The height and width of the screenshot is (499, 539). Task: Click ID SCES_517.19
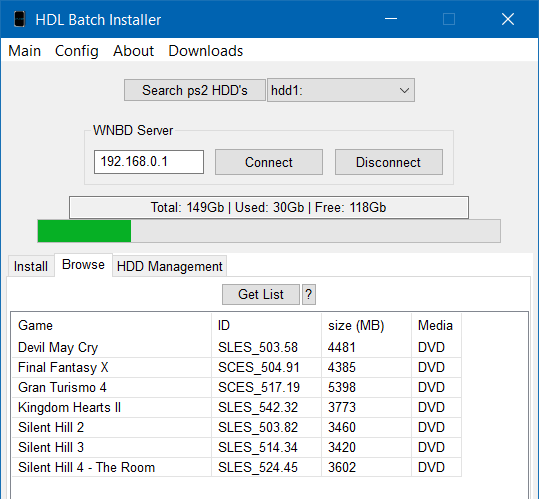(259, 387)
